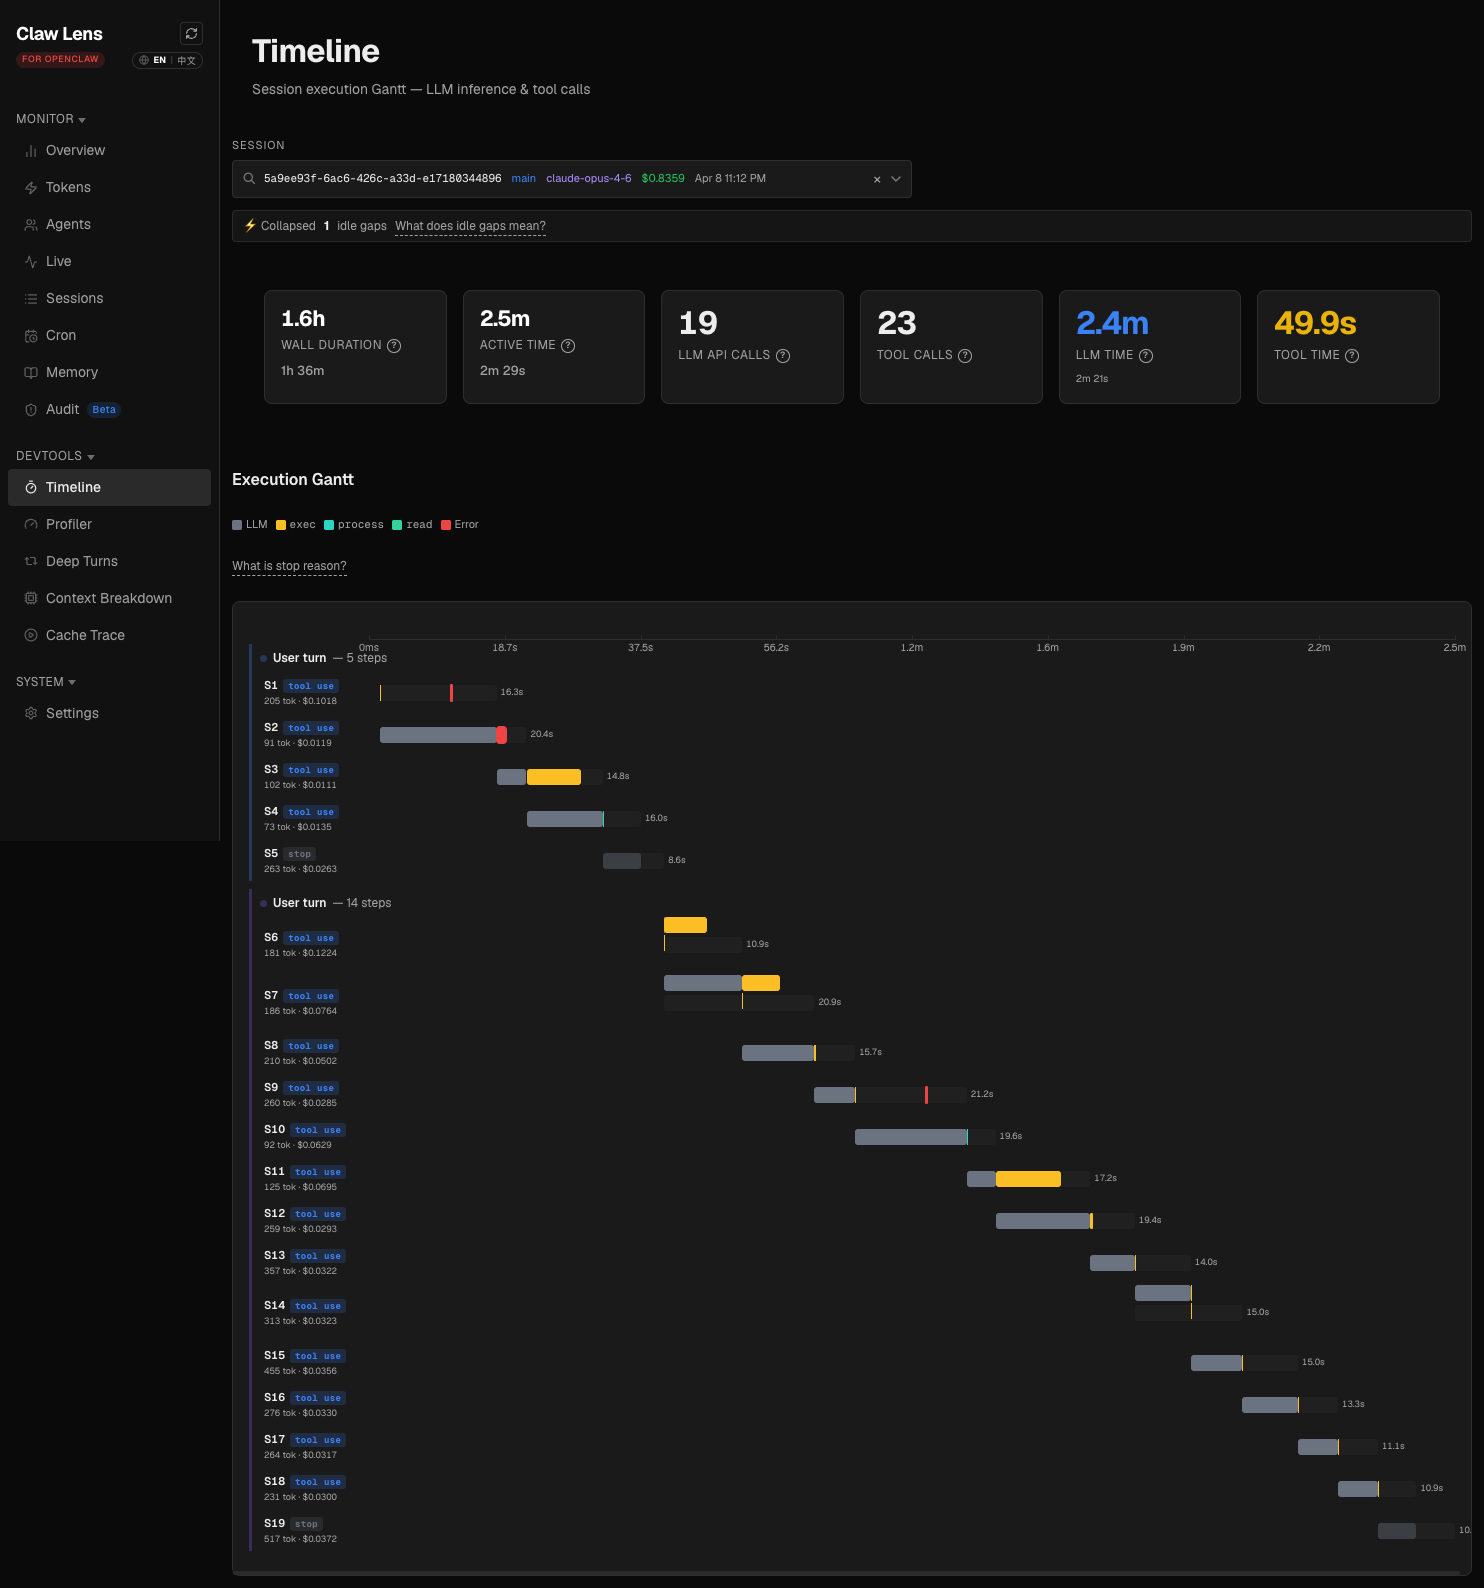Collapse the SYSTEM sidebar section
Screen dimensions: 1484x1588
pos(46,682)
